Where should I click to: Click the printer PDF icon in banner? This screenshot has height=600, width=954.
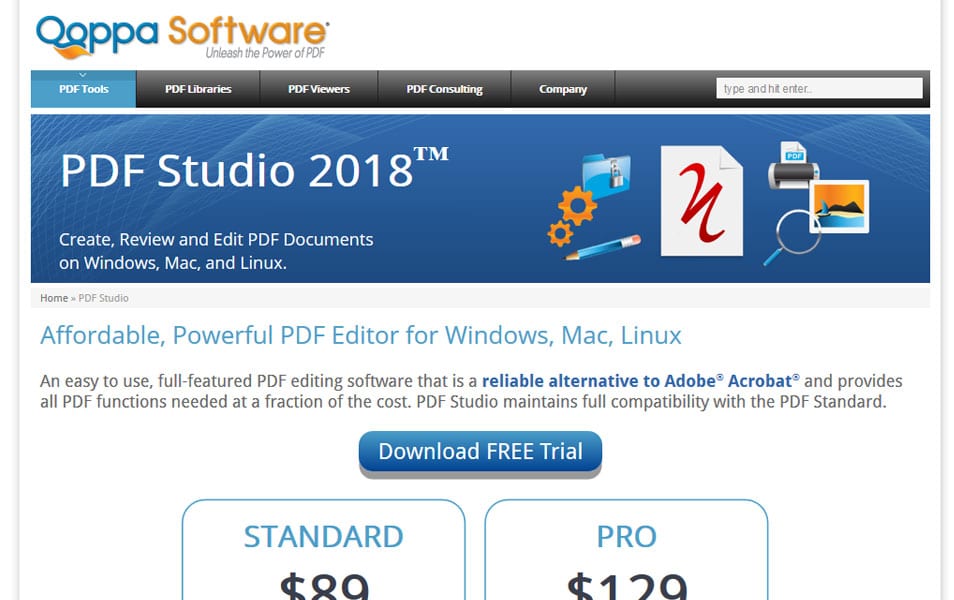click(793, 166)
